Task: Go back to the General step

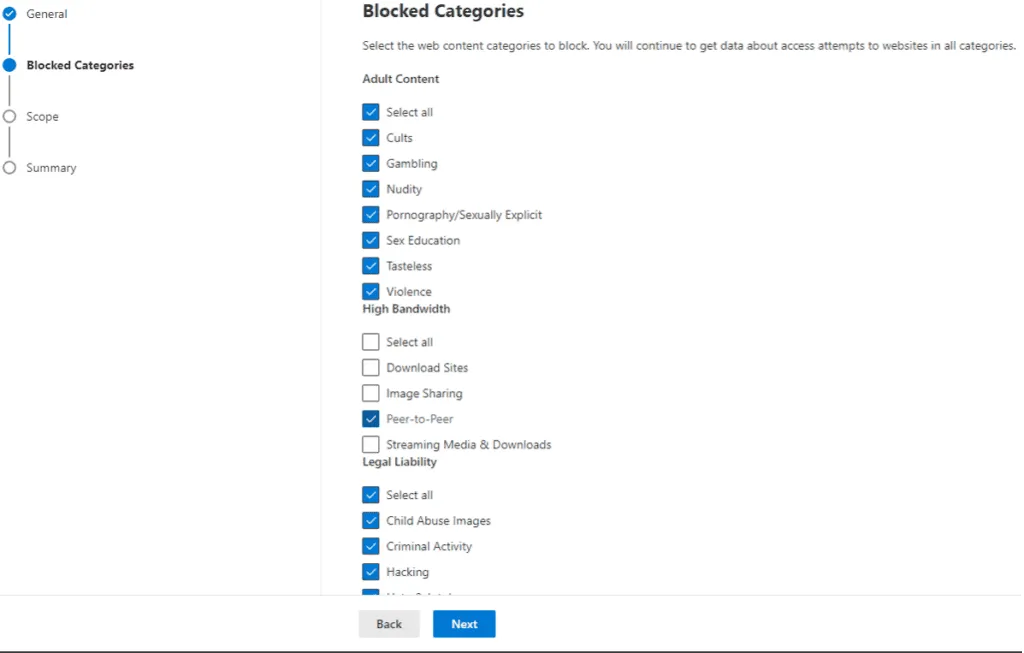Action: [x=44, y=13]
